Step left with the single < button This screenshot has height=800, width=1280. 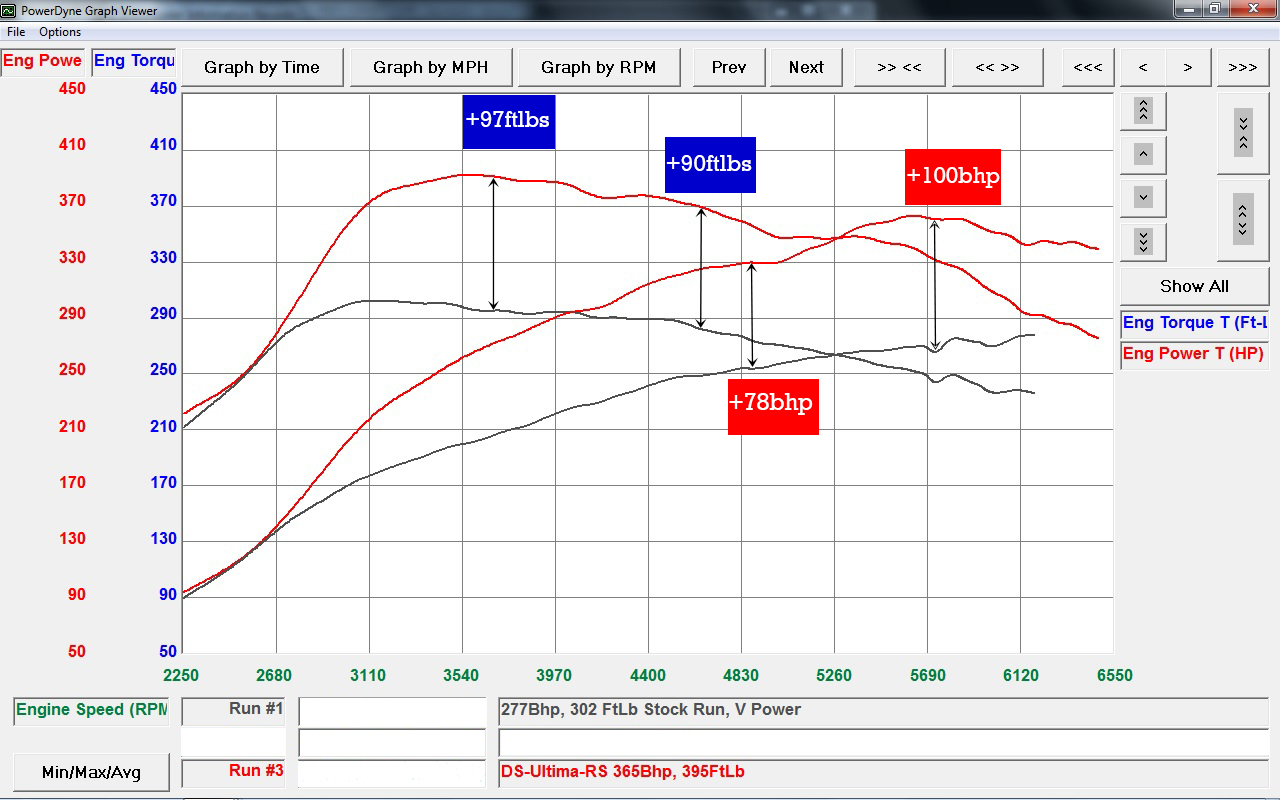(x=1143, y=67)
